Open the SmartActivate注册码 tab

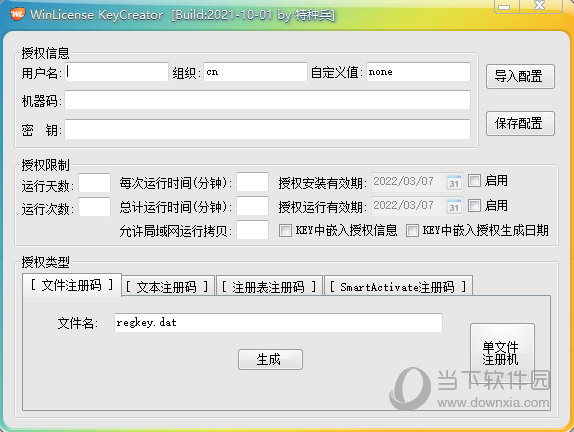click(x=398, y=287)
